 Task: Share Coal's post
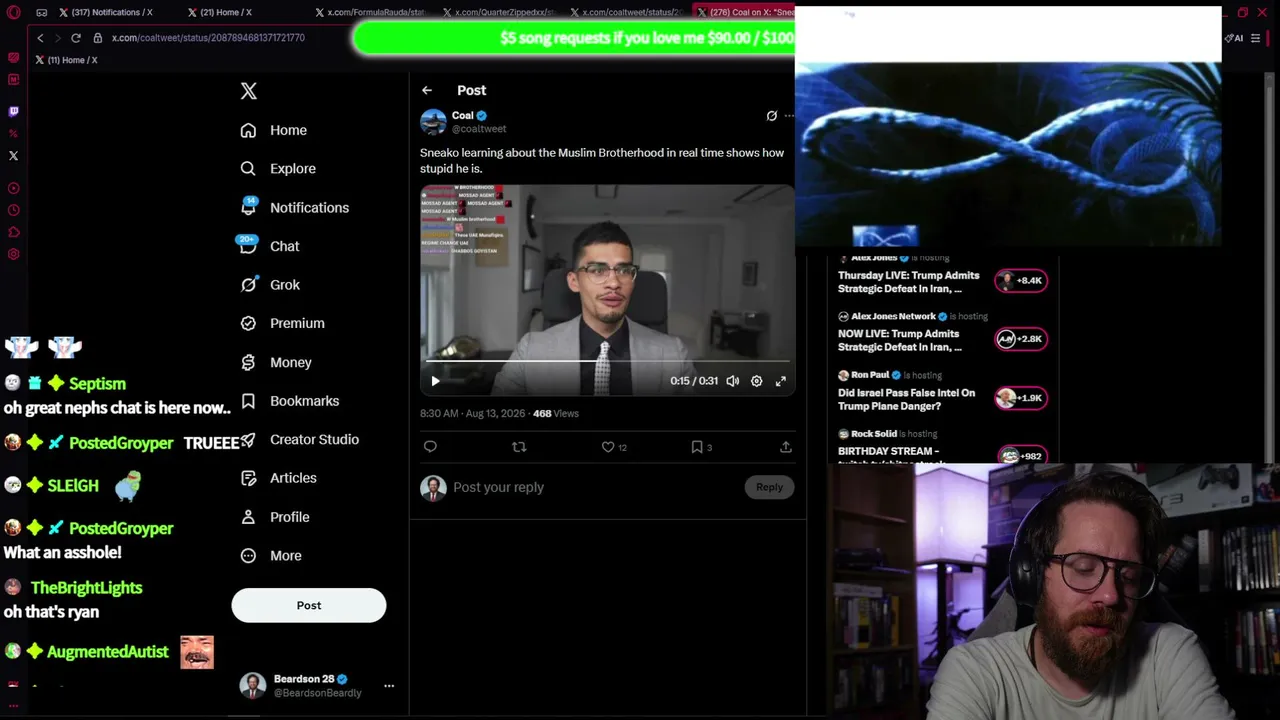(786, 447)
